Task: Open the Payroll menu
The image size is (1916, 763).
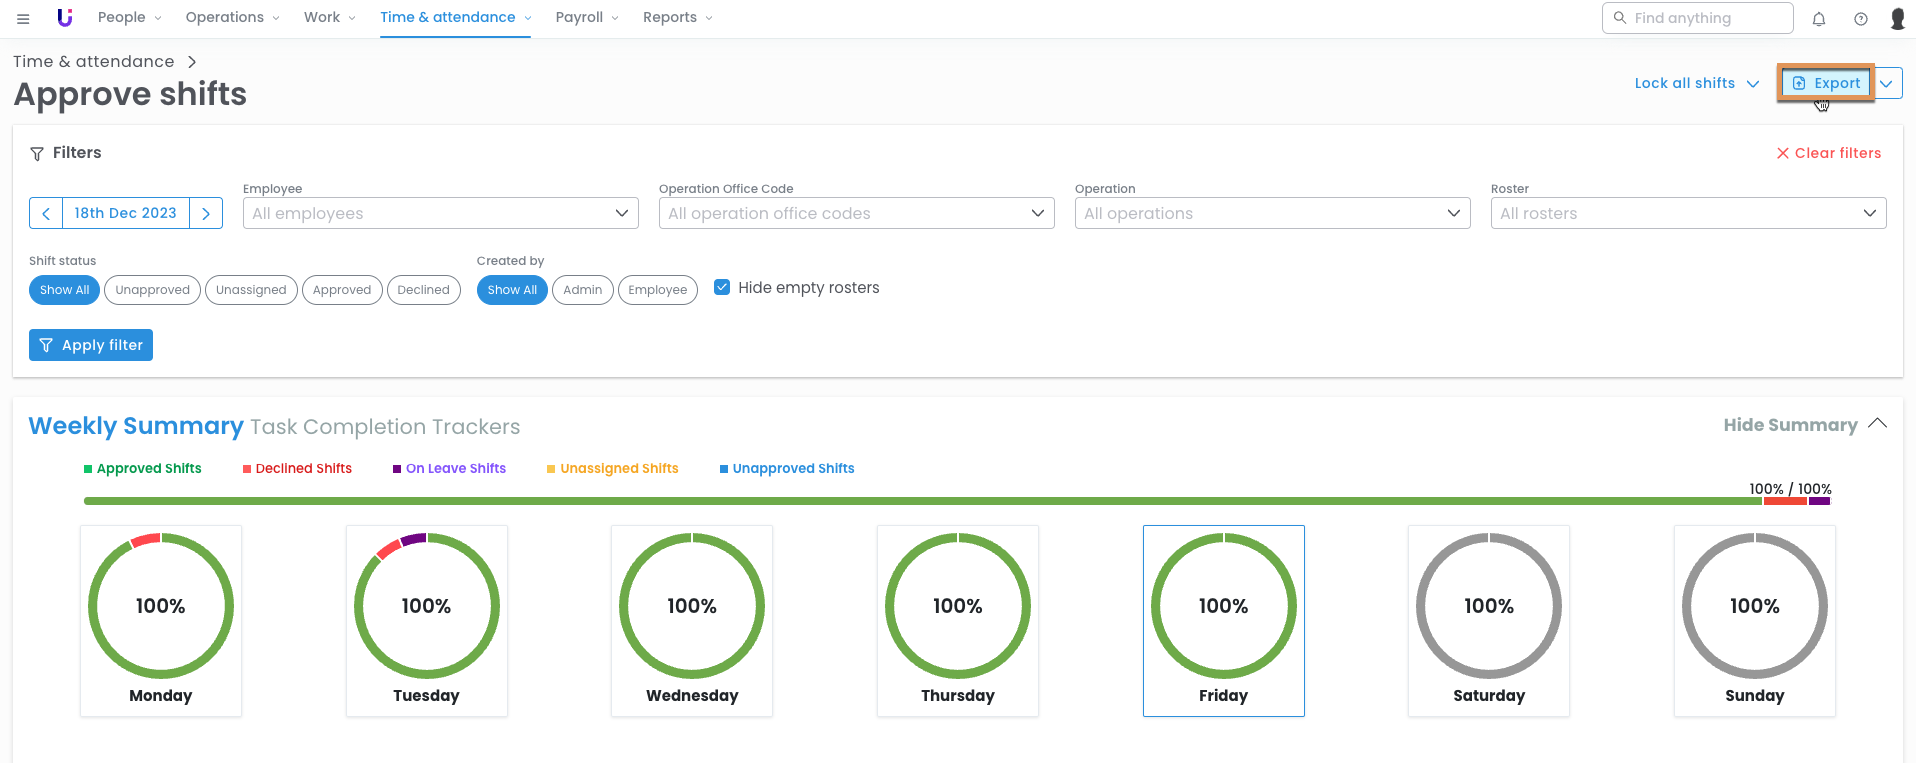Action: click(587, 18)
